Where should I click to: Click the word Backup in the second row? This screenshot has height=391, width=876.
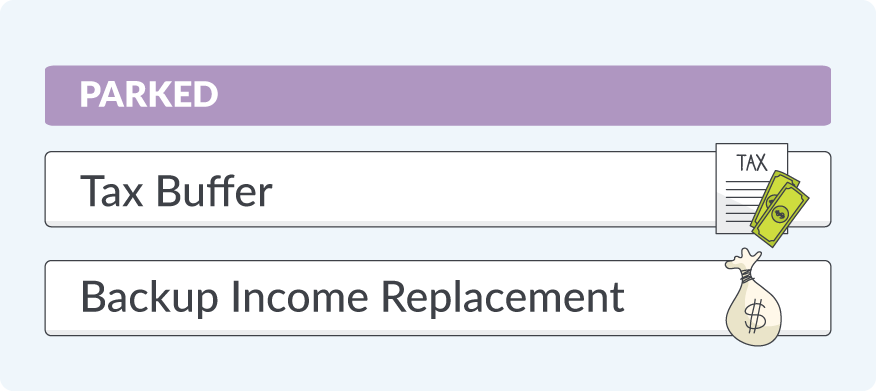(149, 298)
